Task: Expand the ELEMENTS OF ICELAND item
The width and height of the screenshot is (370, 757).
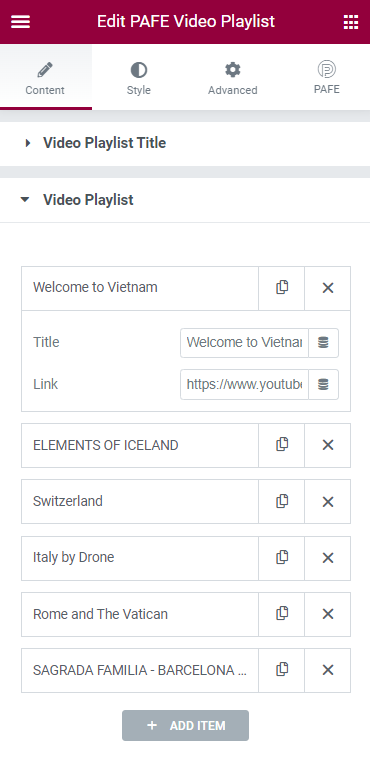Action: 140,445
